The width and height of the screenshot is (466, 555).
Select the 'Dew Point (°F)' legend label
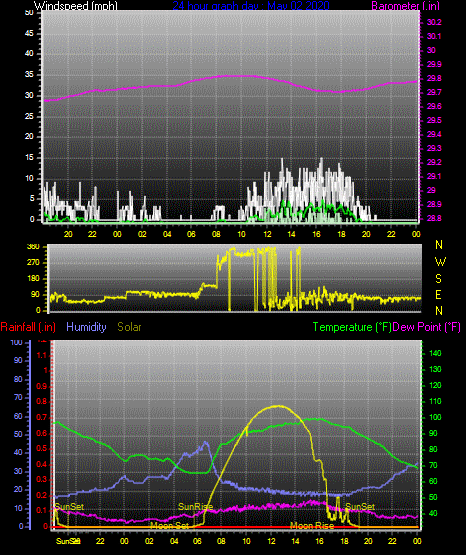426,327
